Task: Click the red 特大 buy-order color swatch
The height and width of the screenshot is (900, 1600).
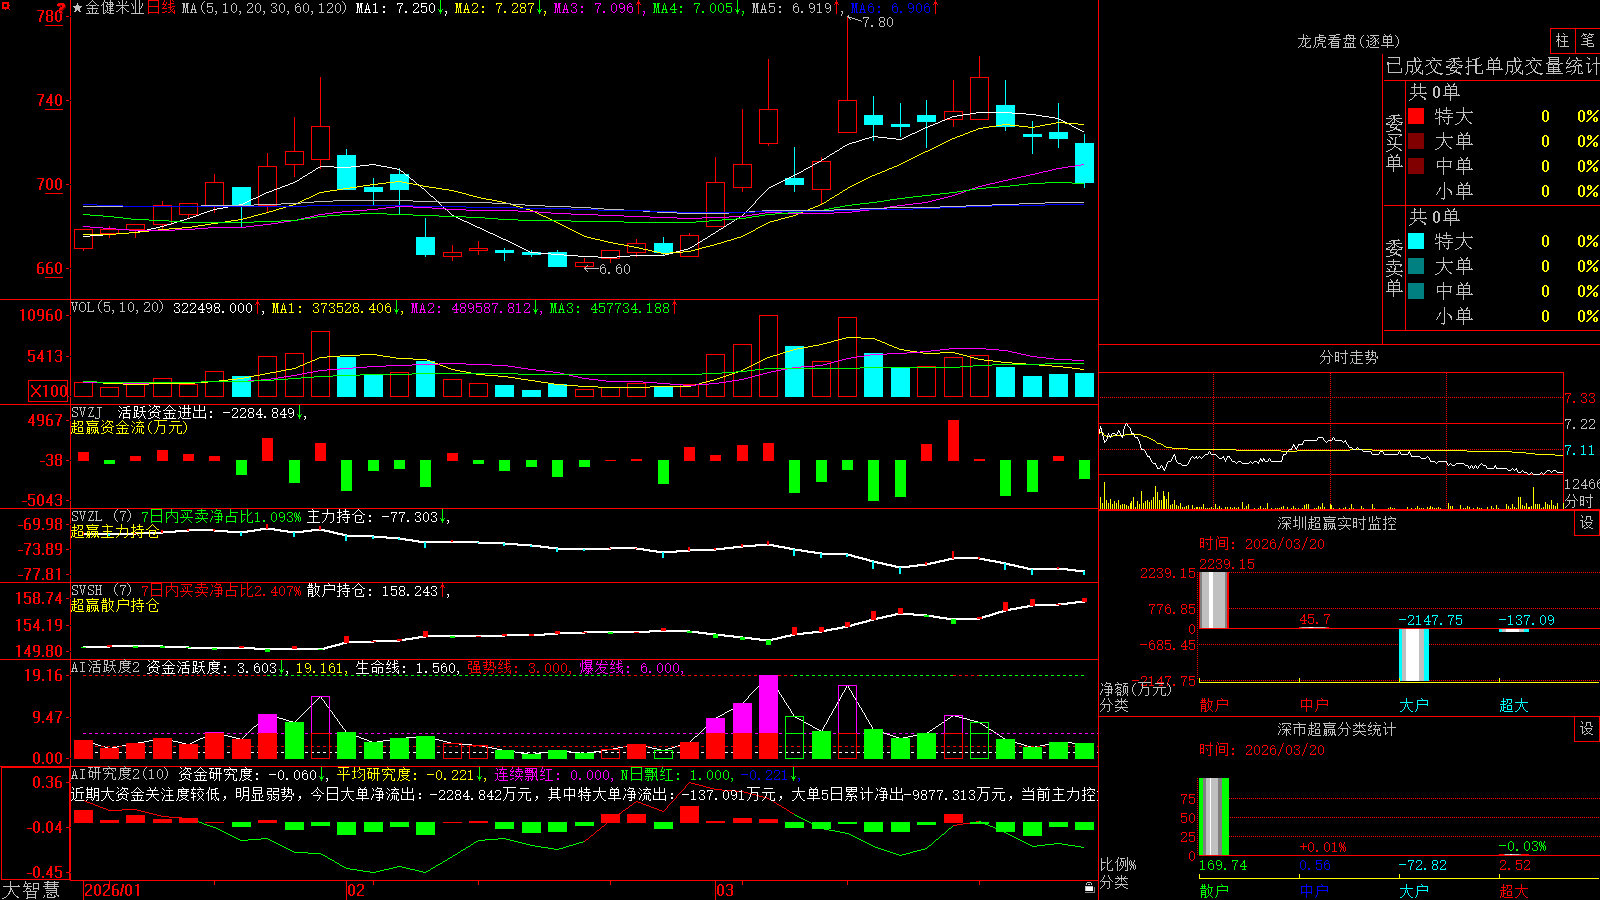Action: (1416, 116)
